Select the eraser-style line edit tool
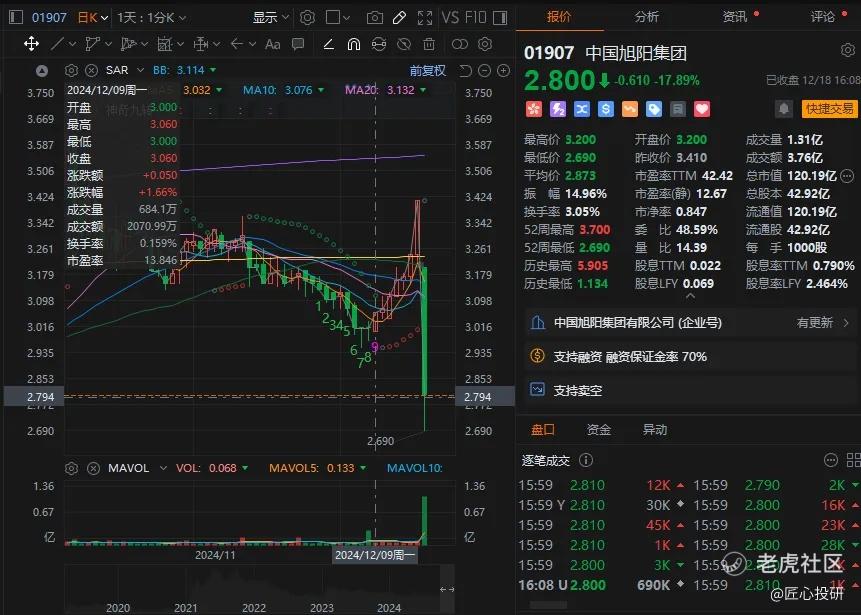 coord(328,43)
